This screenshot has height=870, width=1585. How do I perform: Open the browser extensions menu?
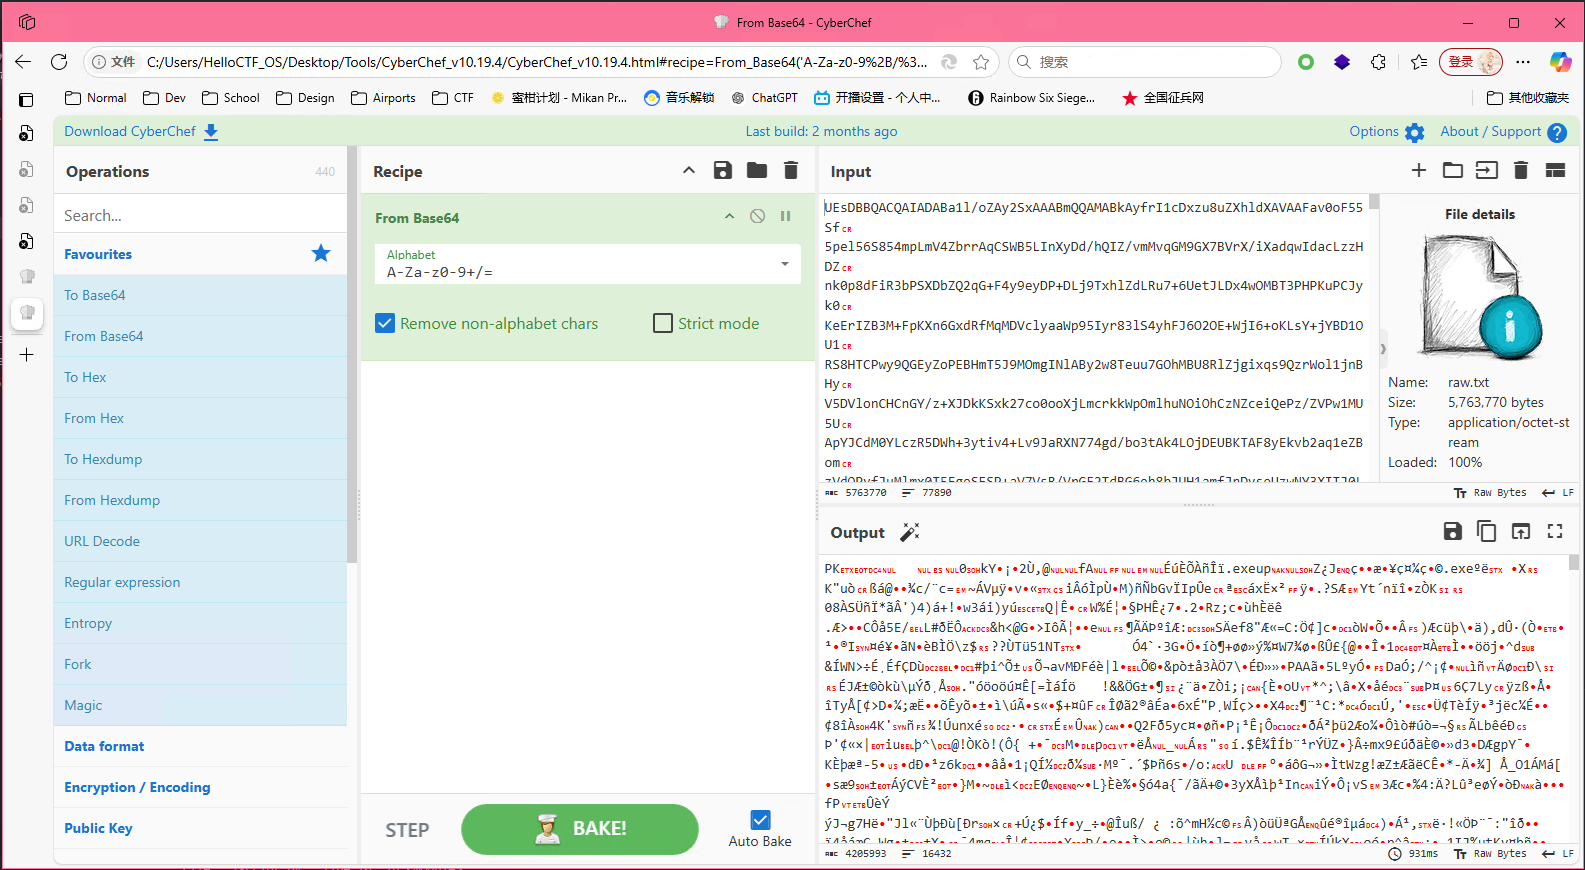1379,62
